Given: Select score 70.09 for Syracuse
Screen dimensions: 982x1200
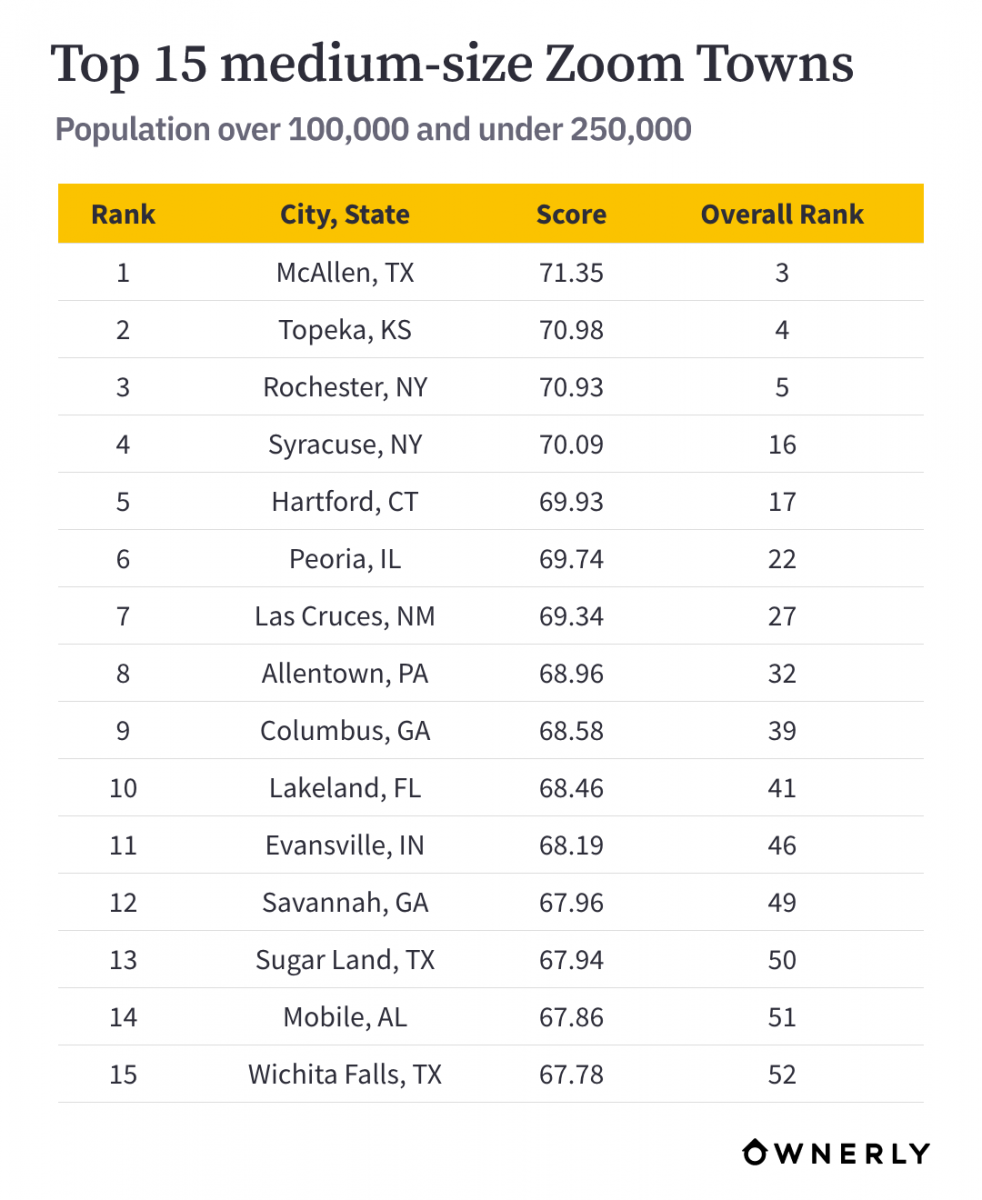Looking at the screenshot, I should pos(571,444).
